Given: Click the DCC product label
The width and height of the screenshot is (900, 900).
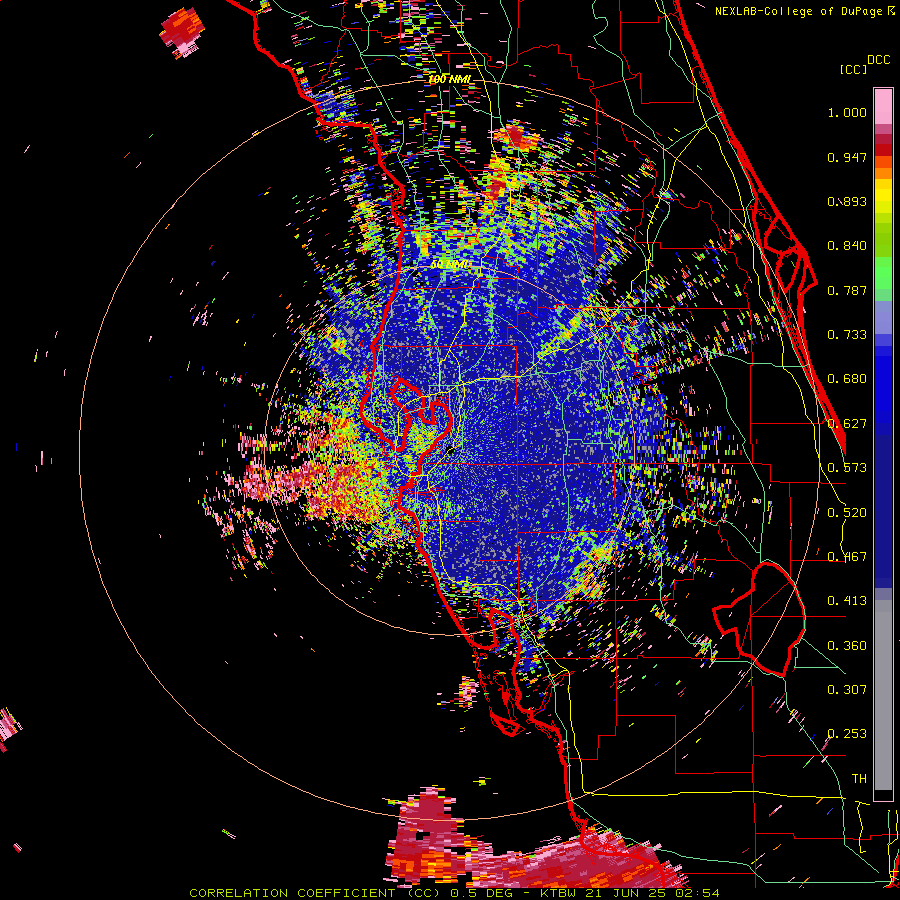Looking at the screenshot, I should (878, 60).
